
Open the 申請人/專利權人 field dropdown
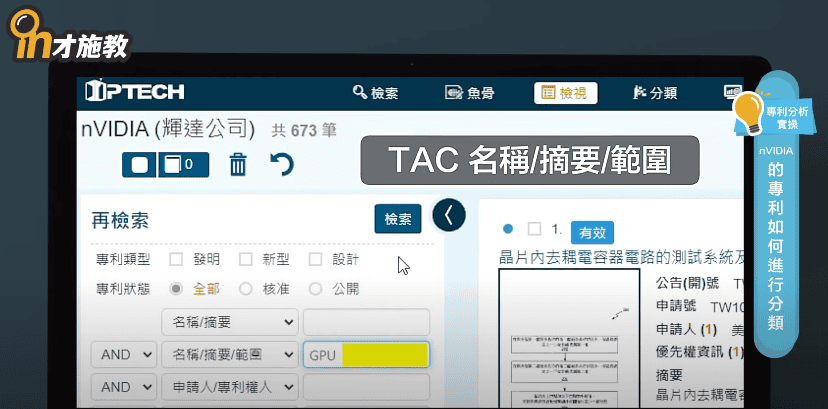point(229,386)
